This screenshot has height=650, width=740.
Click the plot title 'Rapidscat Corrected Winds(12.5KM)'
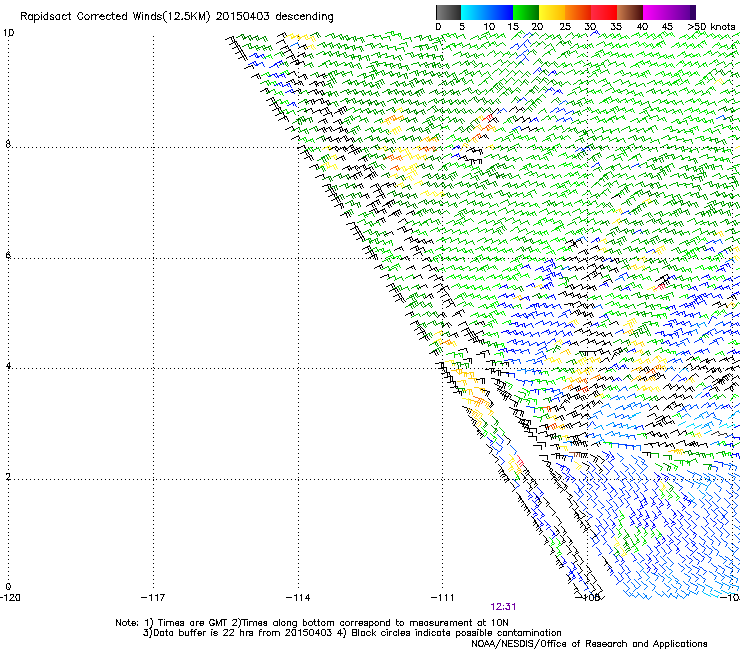(x=115, y=17)
